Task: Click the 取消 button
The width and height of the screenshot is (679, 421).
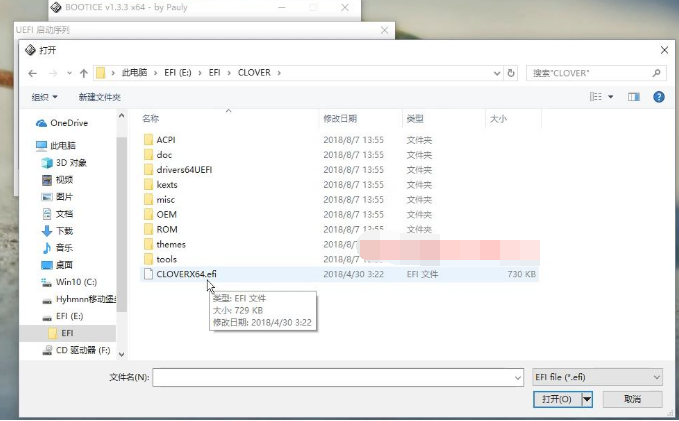Action: point(631,399)
